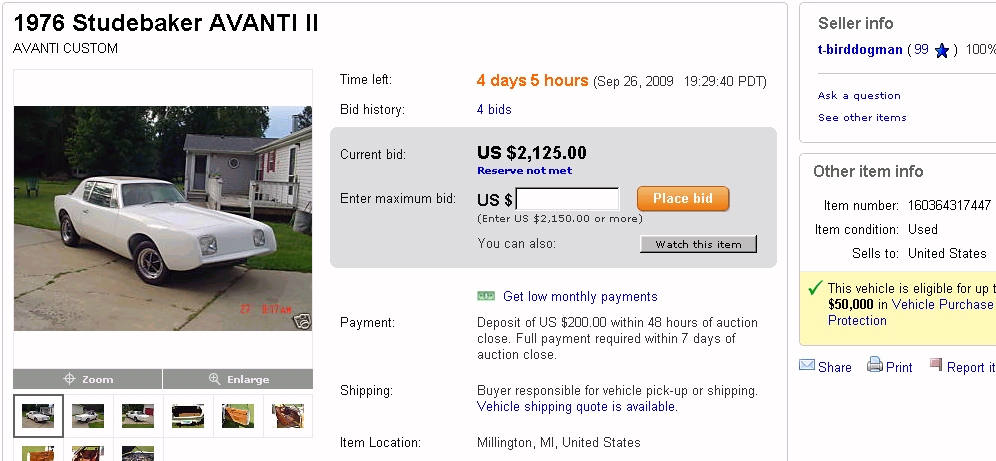Click the maximum bid input field
The image size is (996, 461).
567,199
